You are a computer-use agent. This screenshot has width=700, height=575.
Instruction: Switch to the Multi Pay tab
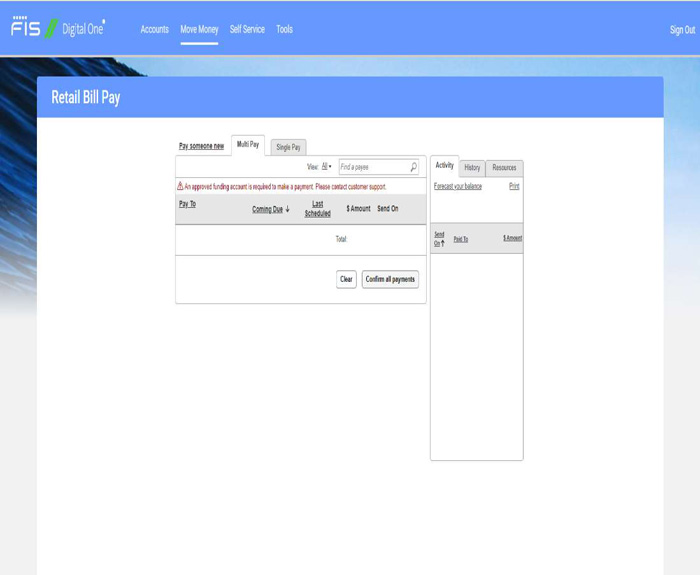click(x=248, y=145)
